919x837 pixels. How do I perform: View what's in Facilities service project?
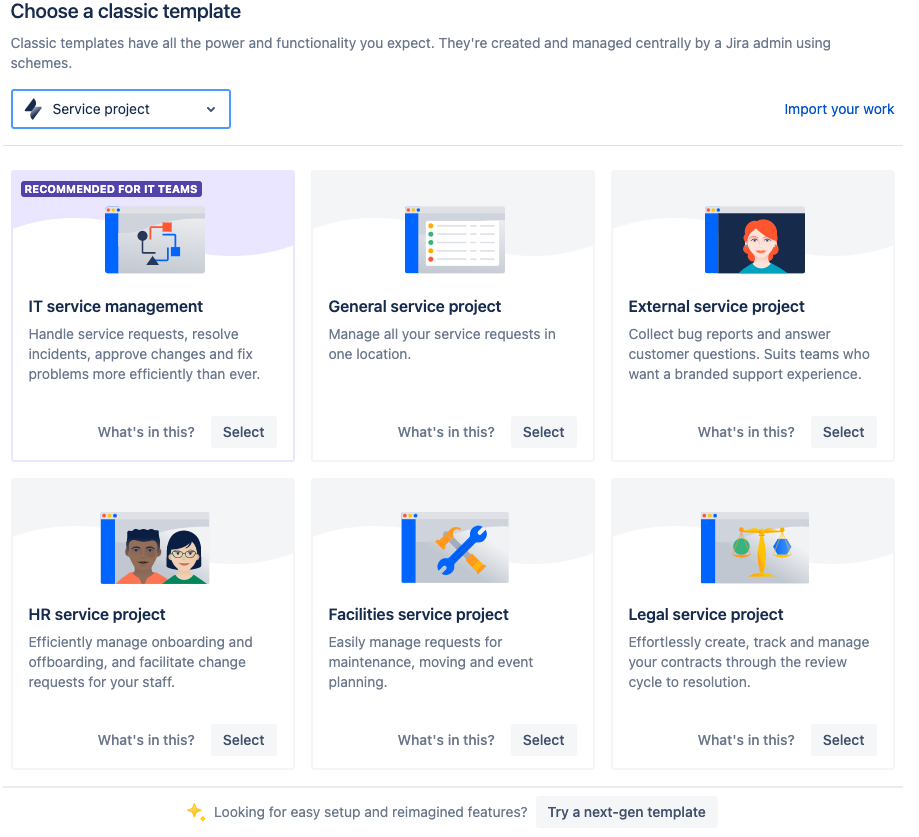[x=446, y=740]
